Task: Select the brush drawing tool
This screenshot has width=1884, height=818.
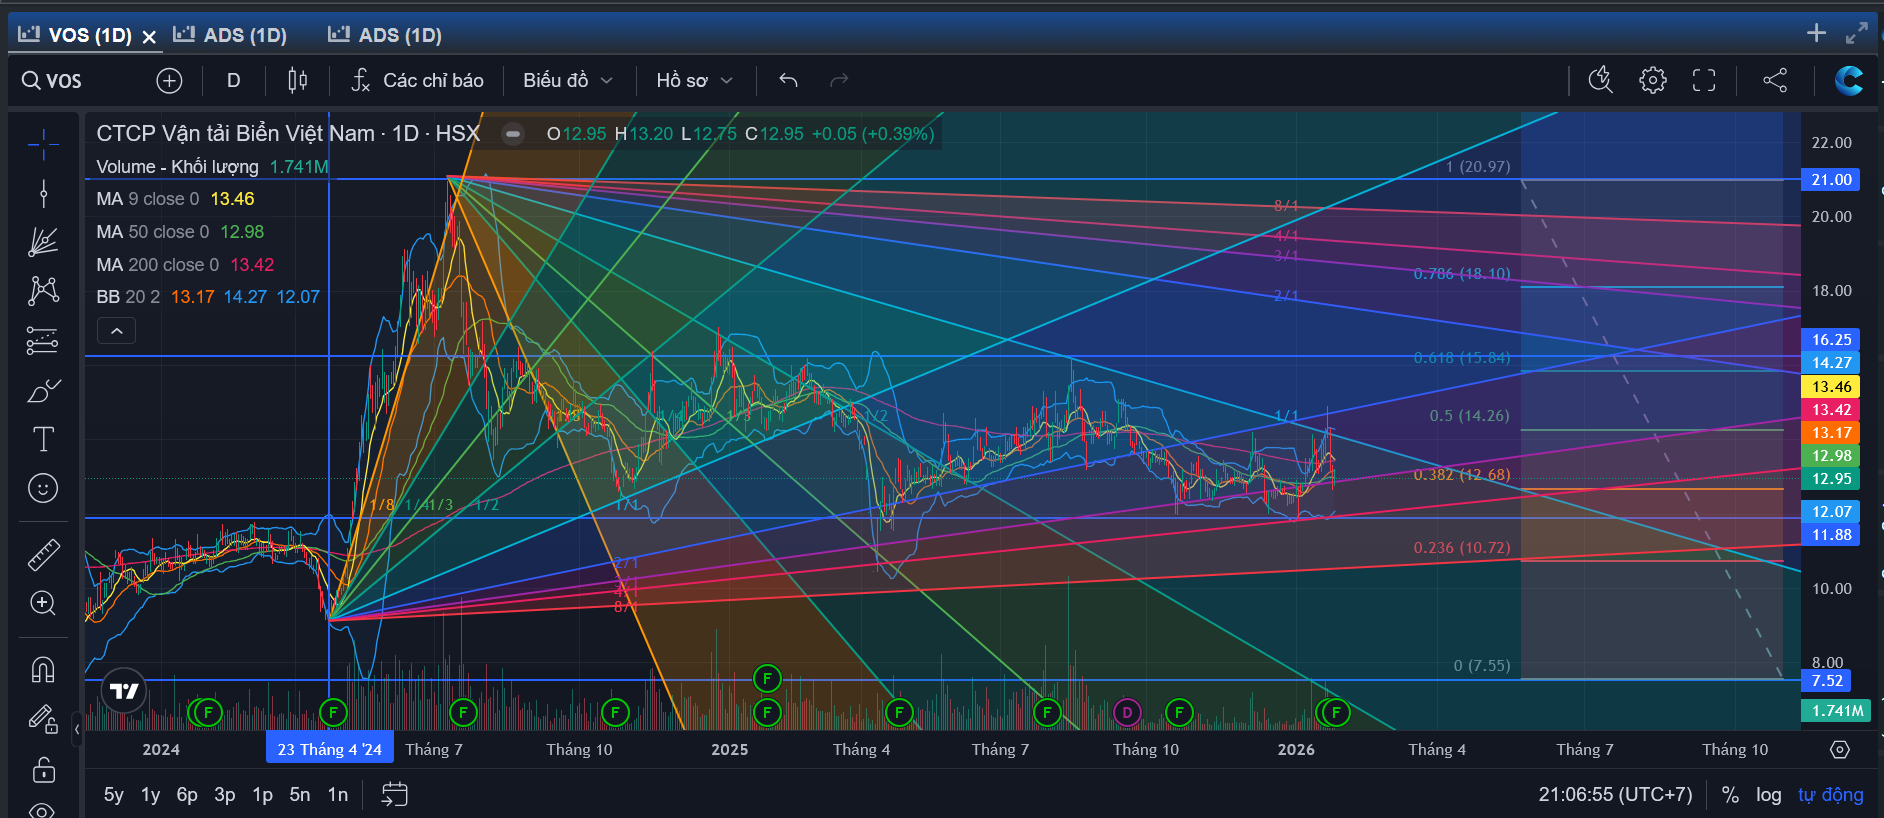Action: [43, 390]
